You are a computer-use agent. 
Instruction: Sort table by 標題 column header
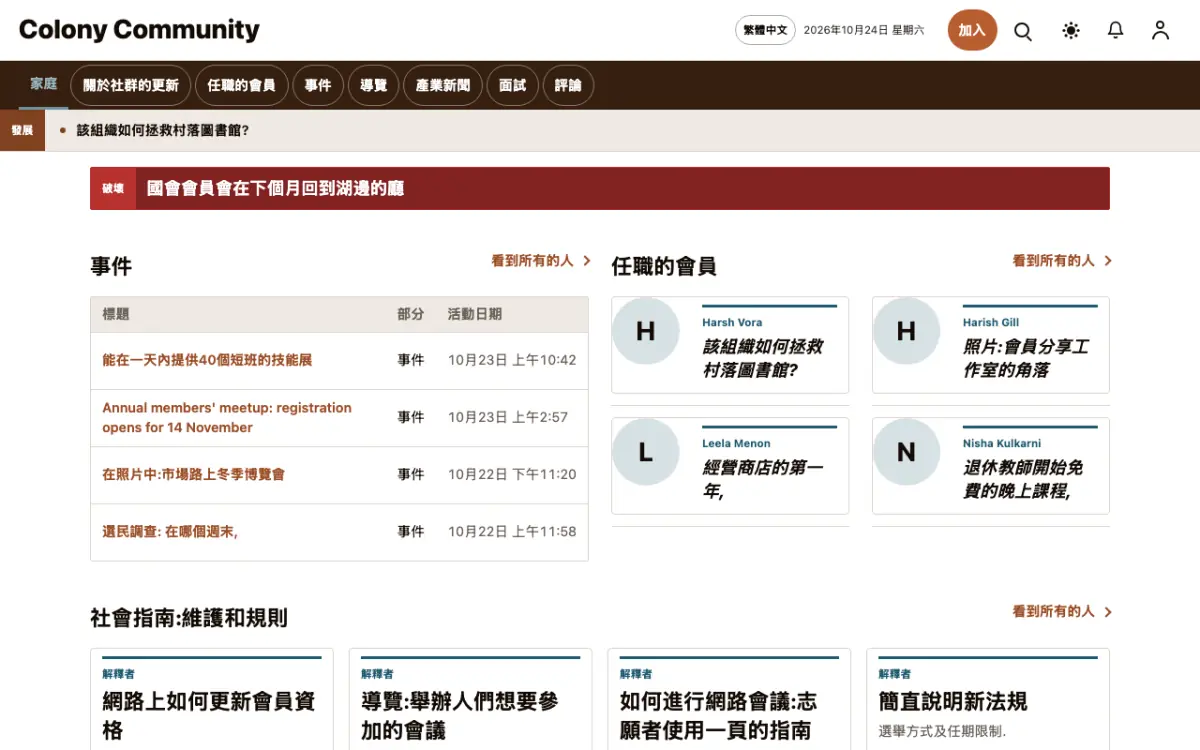point(116,314)
